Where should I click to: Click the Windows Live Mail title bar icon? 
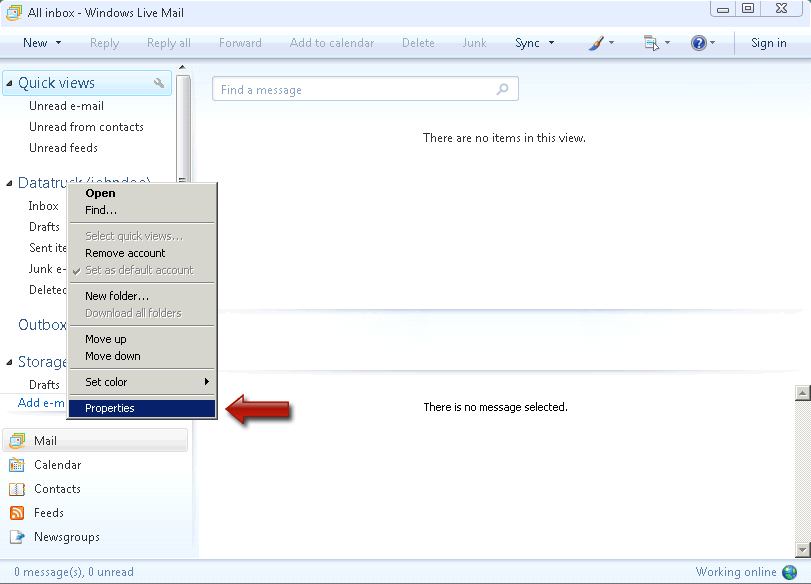pyautogui.click(x=14, y=12)
